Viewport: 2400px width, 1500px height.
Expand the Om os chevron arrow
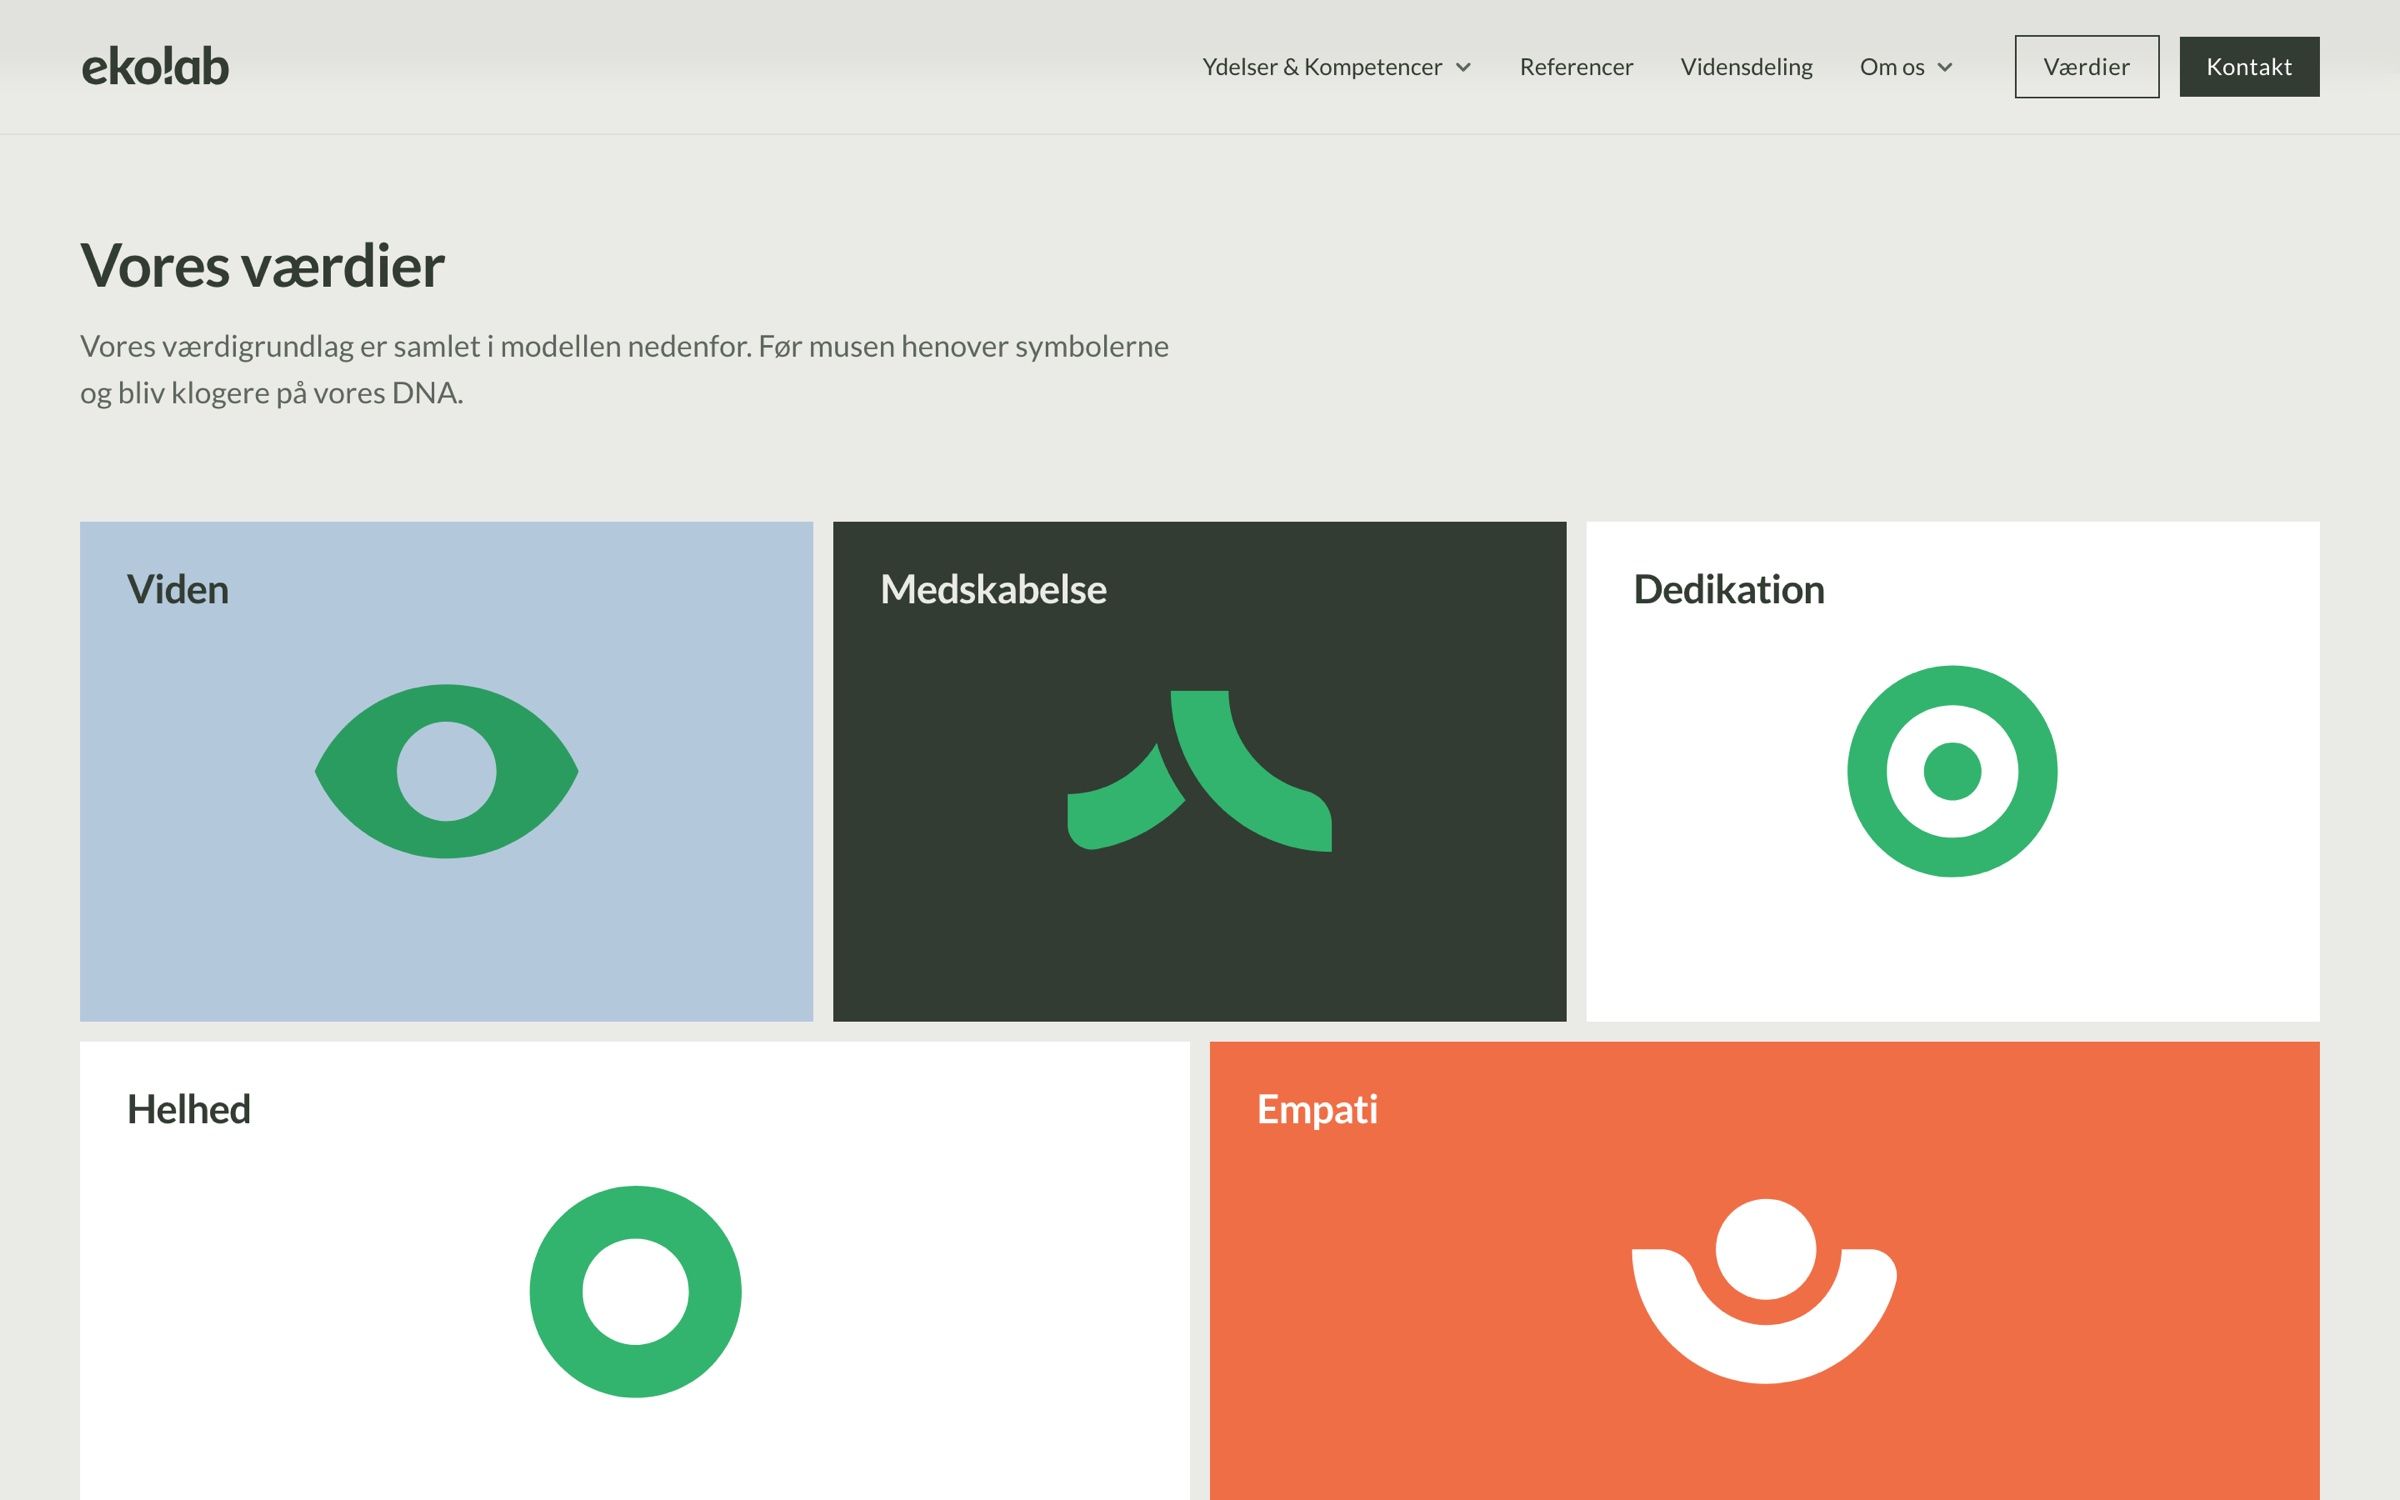coord(1945,68)
